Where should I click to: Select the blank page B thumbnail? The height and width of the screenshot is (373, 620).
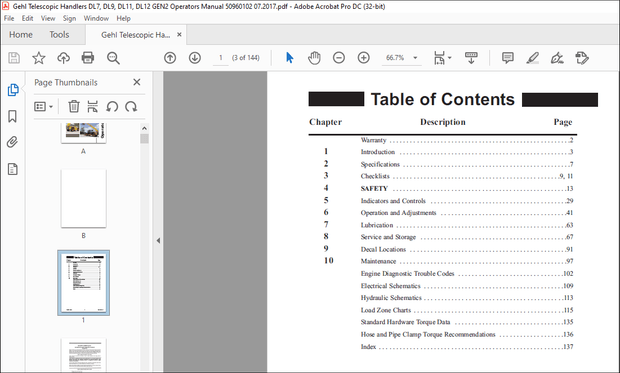click(x=83, y=199)
